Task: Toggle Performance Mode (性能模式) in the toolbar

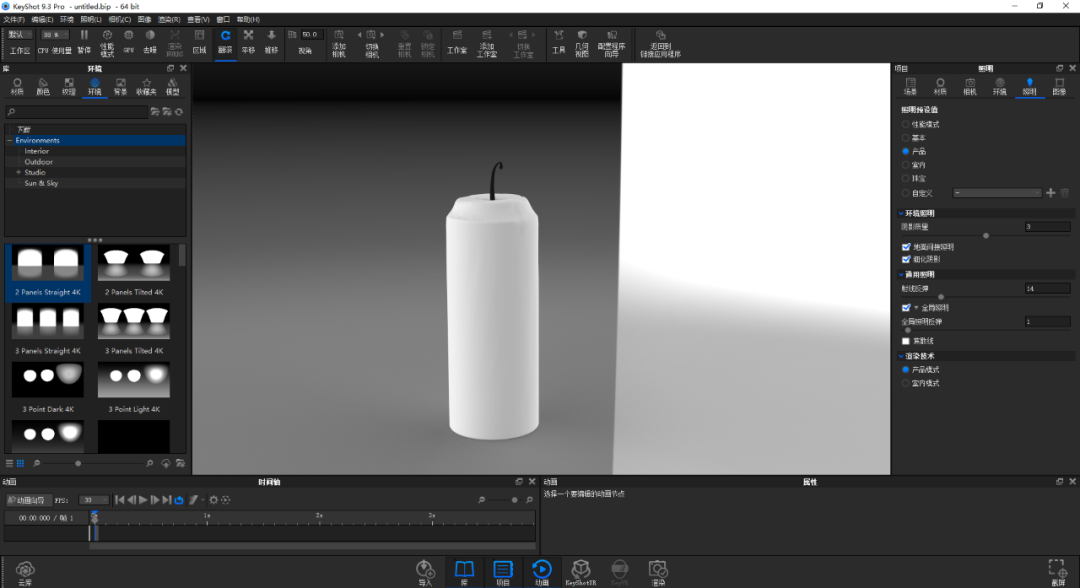Action: tap(107, 43)
